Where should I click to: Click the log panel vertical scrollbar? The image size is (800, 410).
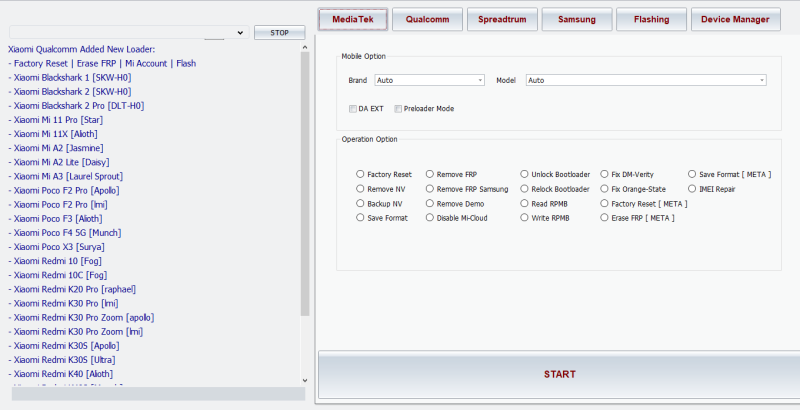click(305, 200)
